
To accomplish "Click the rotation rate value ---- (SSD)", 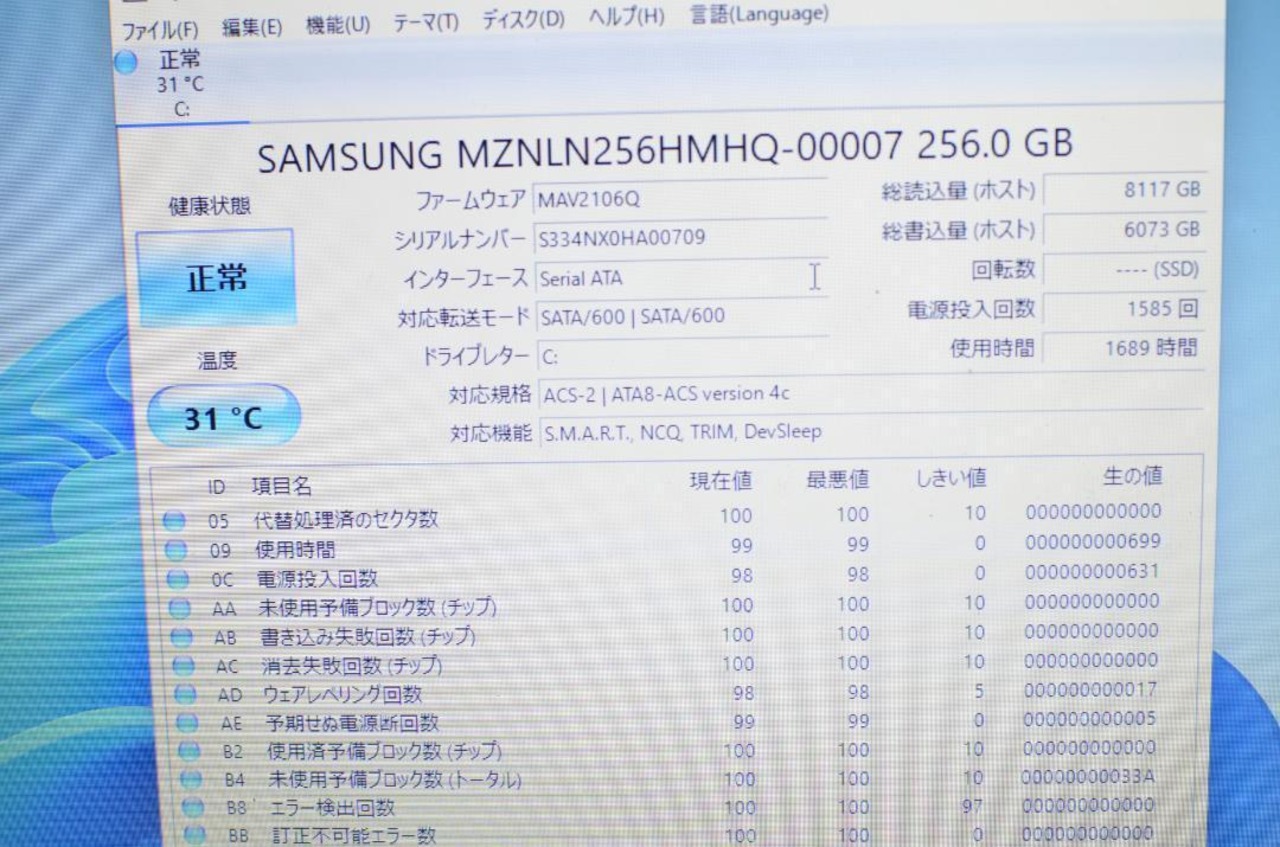I will click(x=1125, y=269).
